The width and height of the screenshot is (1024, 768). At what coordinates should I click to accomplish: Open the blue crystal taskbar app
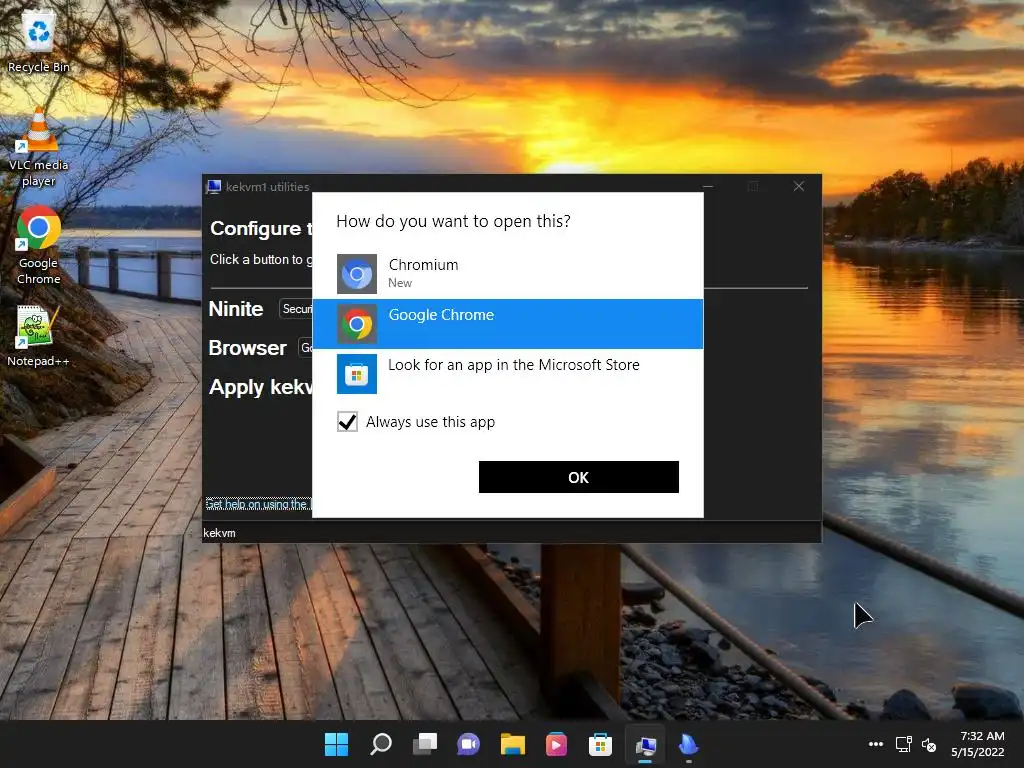click(688, 744)
